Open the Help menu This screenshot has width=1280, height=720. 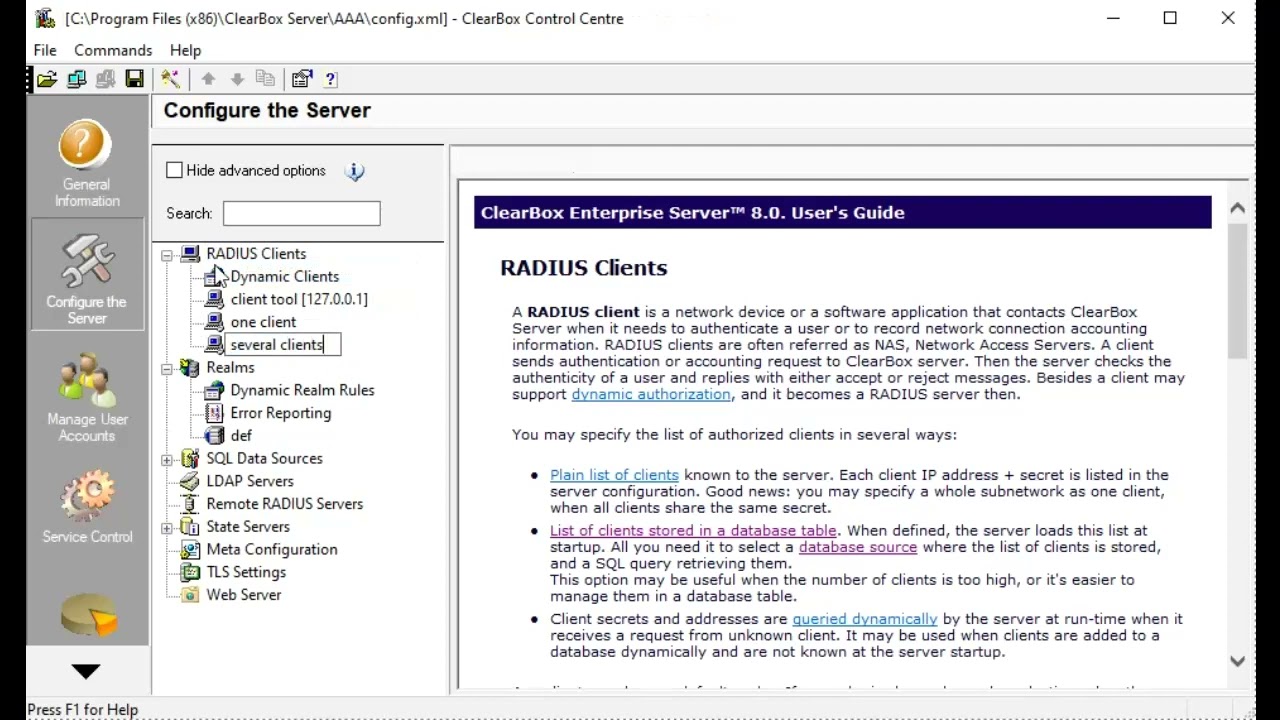[x=185, y=50]
